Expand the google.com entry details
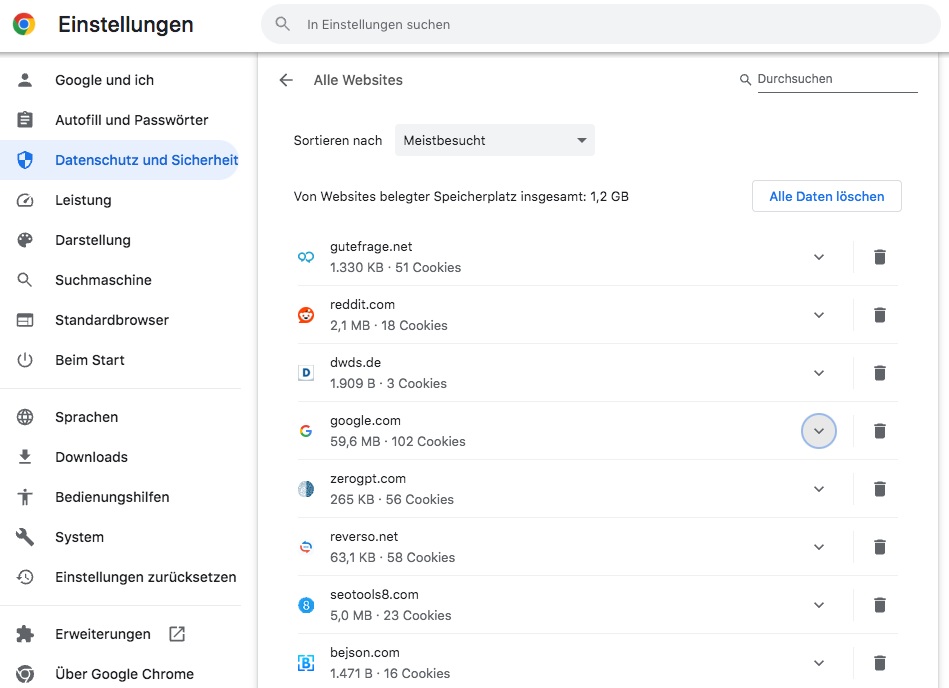The height and width of the screenshot is (688, 949). [819, 431]
